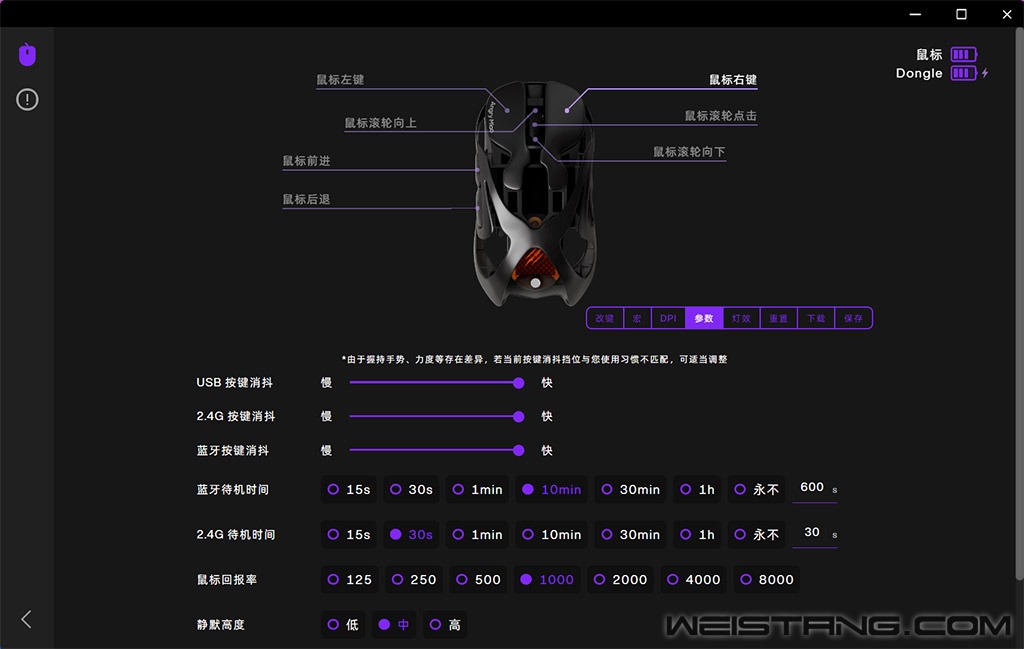Image resolution: width=1024 pixels, height=649 pixels.
Task: Click the purple mouse icon in sidebar
Action: 27,56
